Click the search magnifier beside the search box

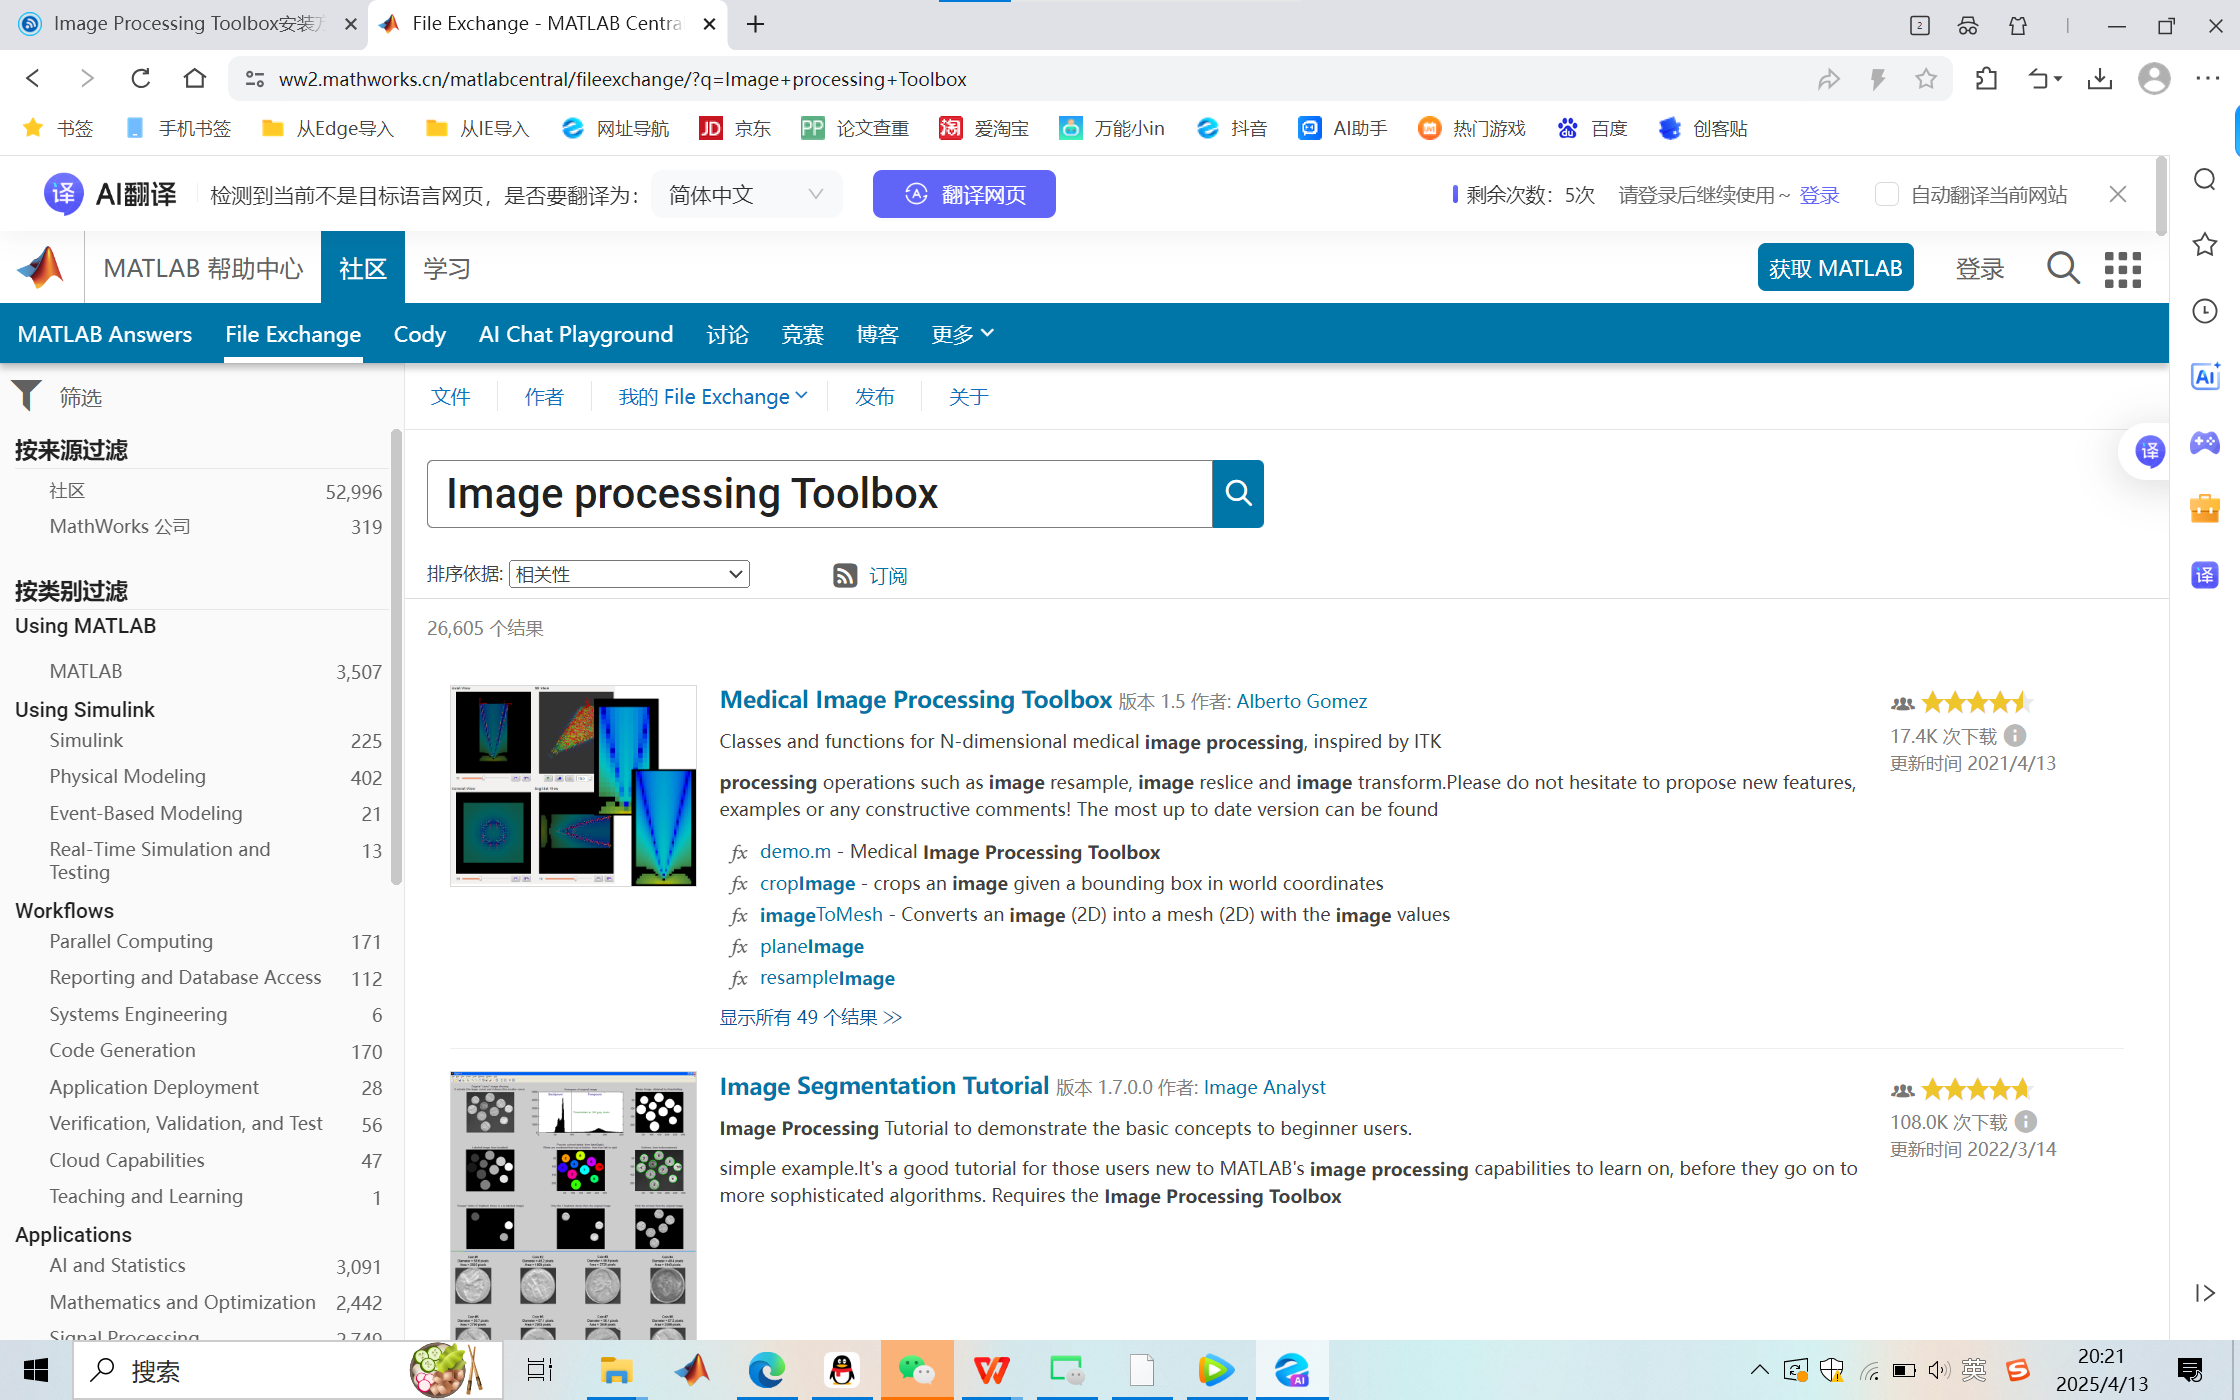[1238, 493]
